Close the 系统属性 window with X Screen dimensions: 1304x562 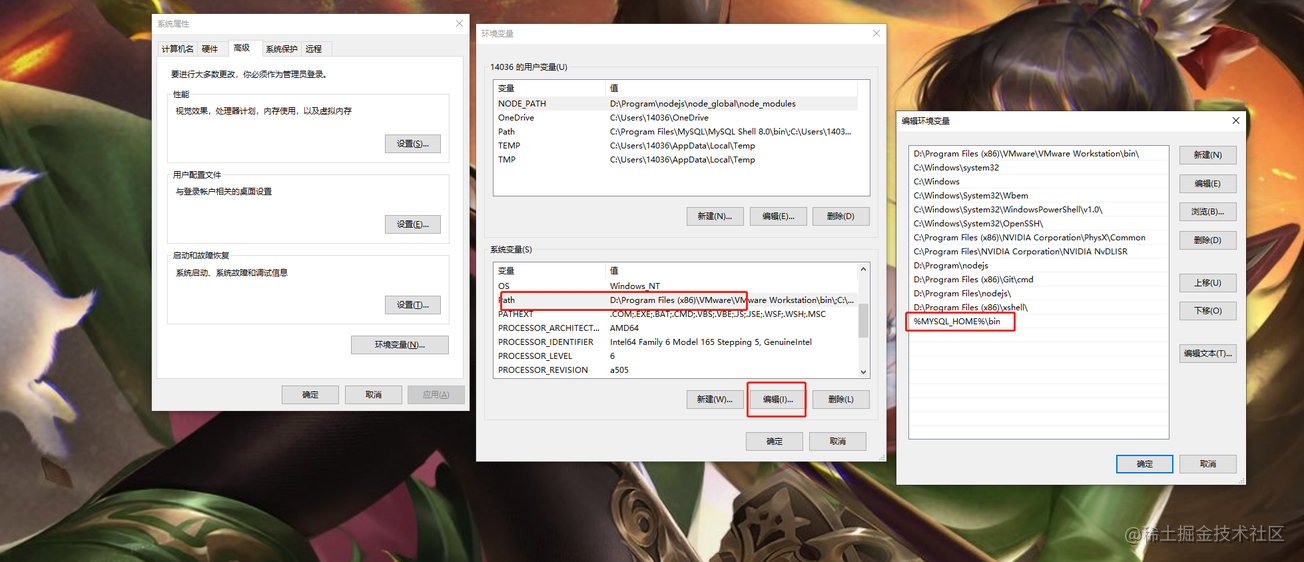pyautogui.click(x=459, y=23)
